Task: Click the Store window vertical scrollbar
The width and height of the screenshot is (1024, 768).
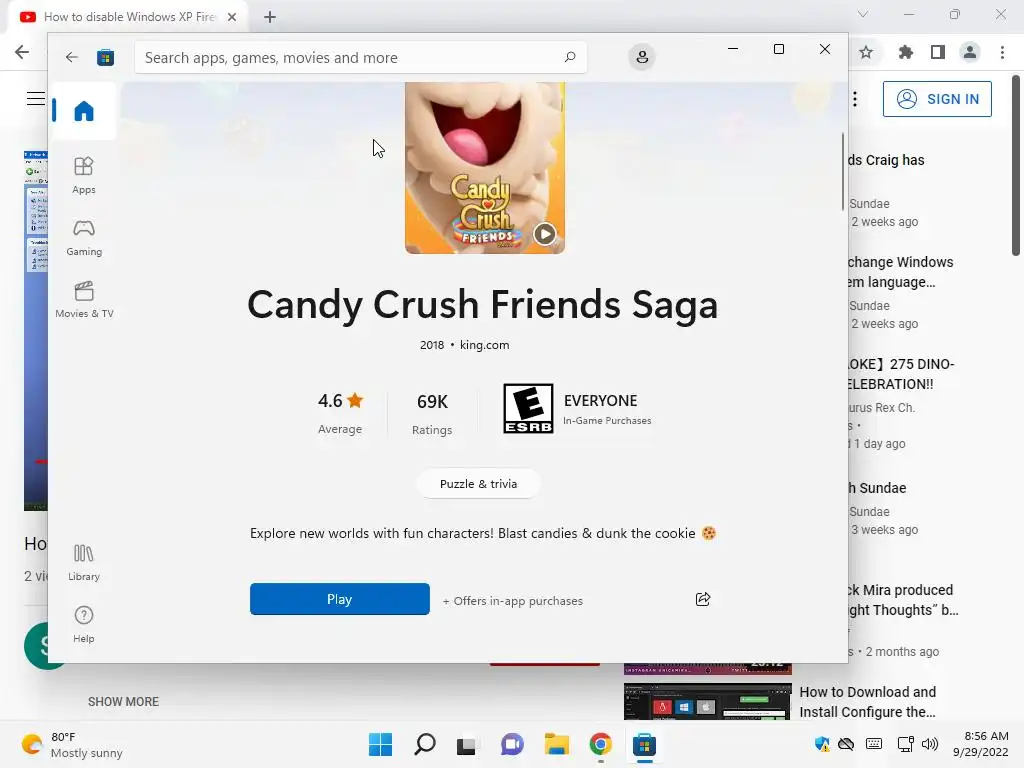Action: pos(842,171)
